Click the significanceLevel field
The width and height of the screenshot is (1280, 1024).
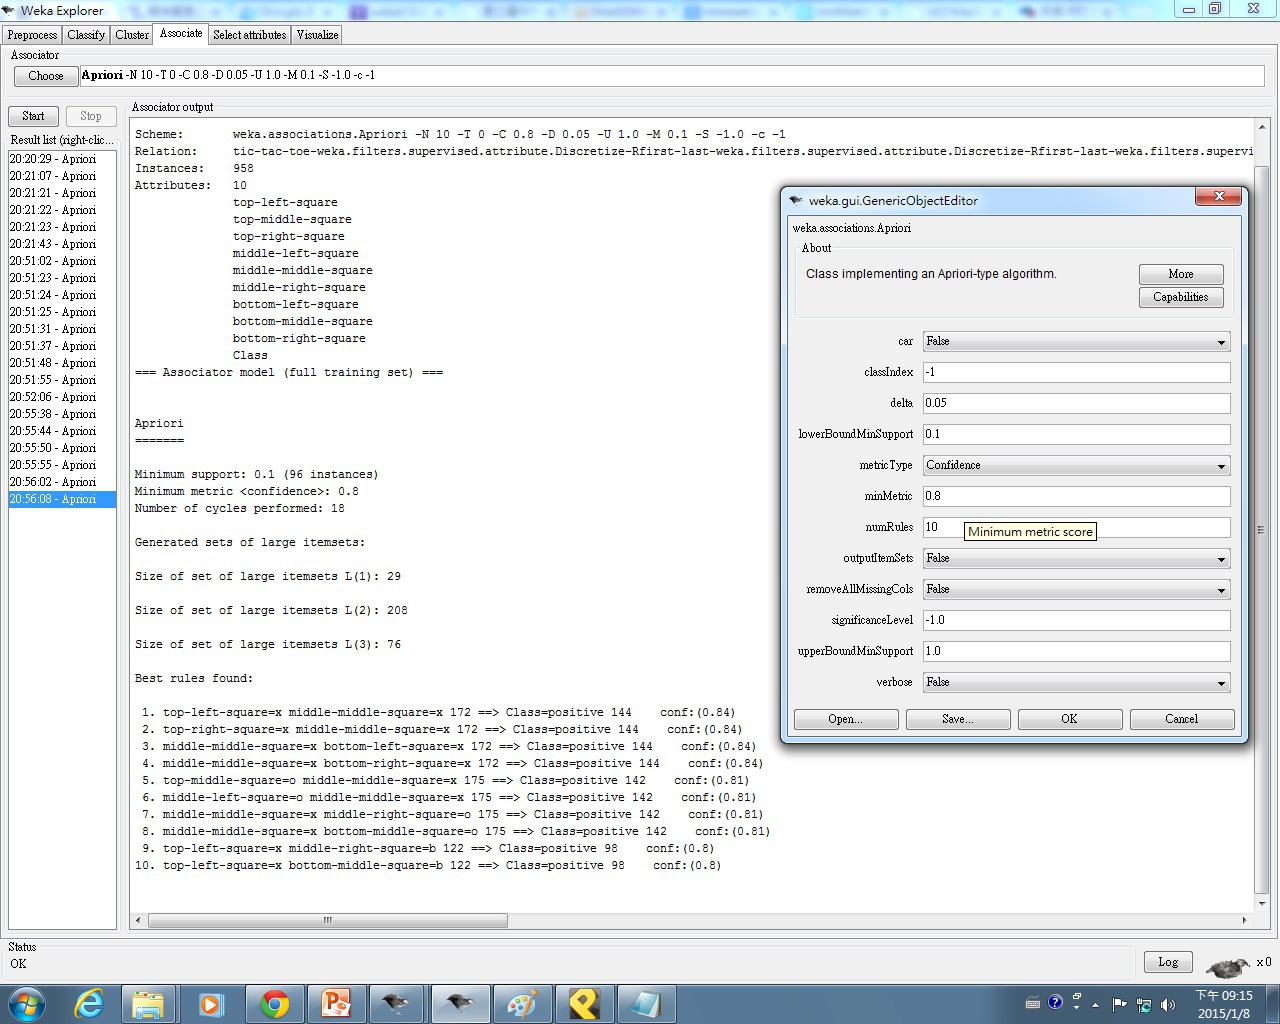(x=1076, y=620)
